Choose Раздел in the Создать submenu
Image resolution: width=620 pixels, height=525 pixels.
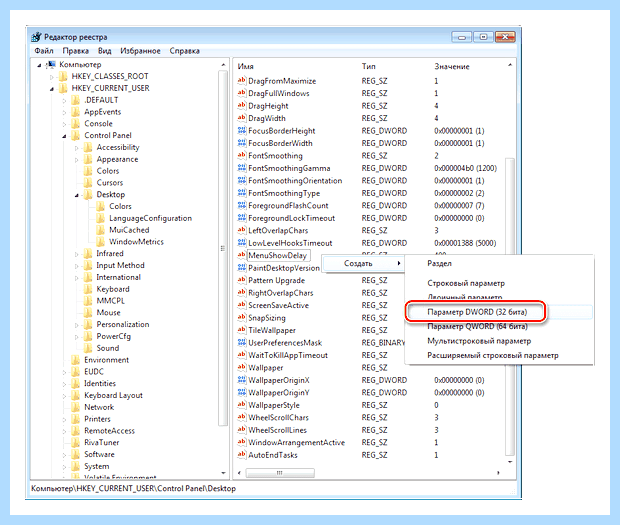point(439,263)
